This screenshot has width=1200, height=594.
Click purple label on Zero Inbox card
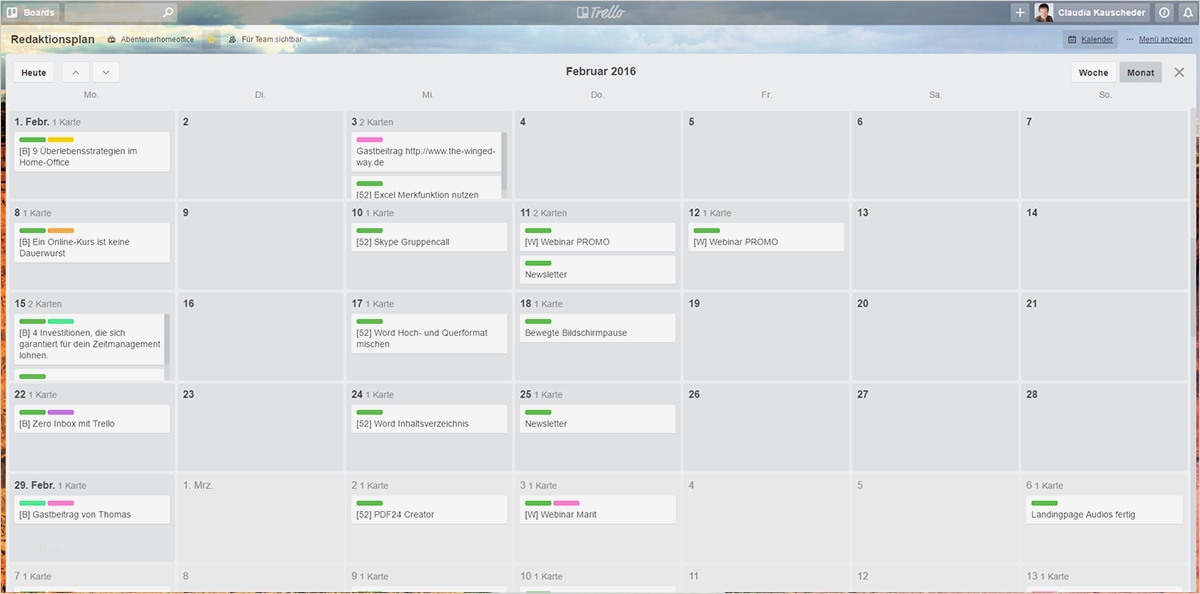pyautogui.click(x=61, y=412)
